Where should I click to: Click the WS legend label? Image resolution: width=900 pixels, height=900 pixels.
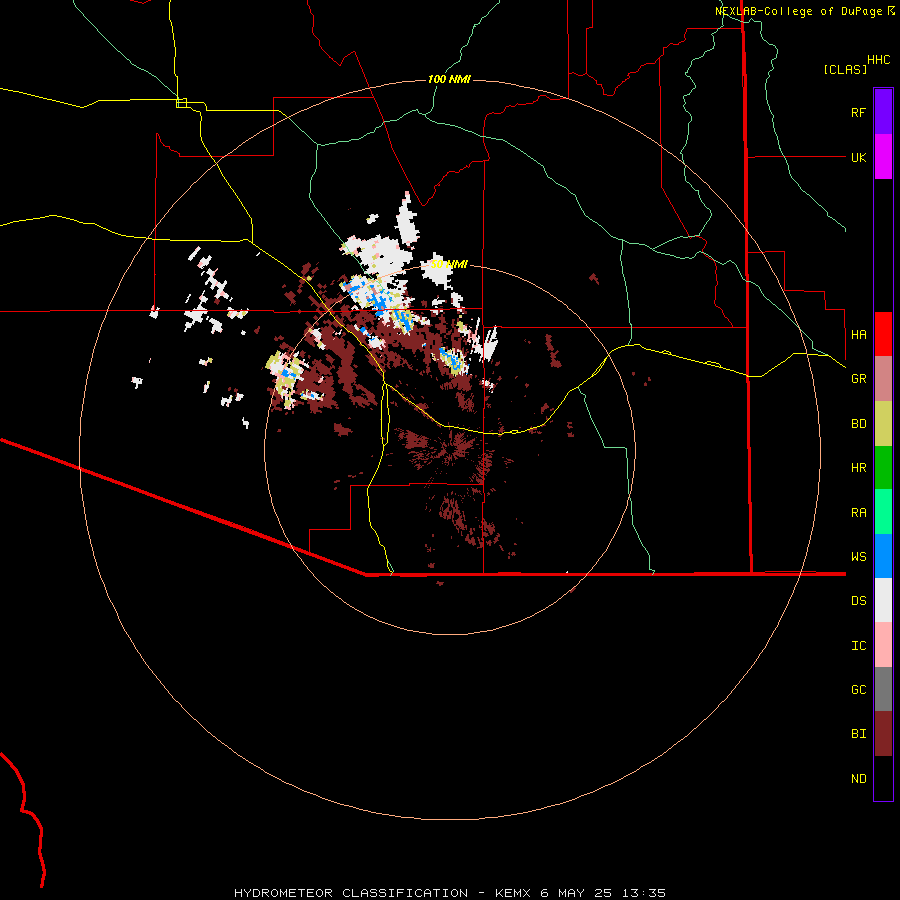858,556
